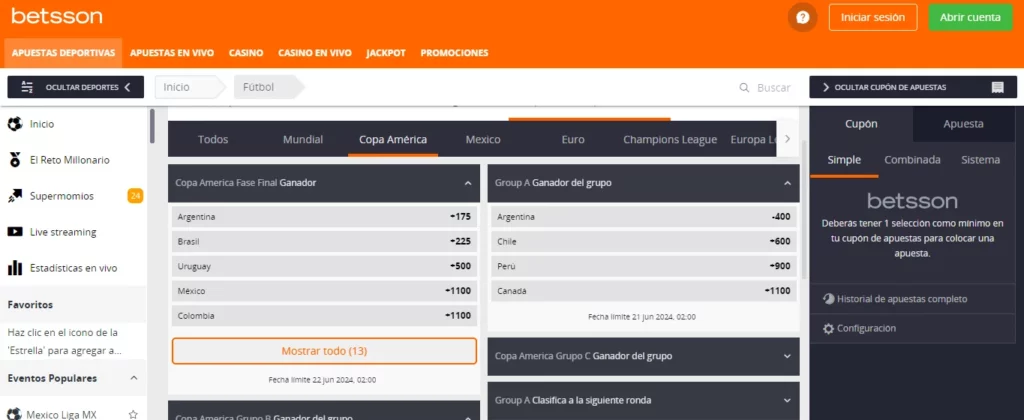Switch to the Champions League tab
This screenshot has width=1024, height=420.
click(669, 139)
